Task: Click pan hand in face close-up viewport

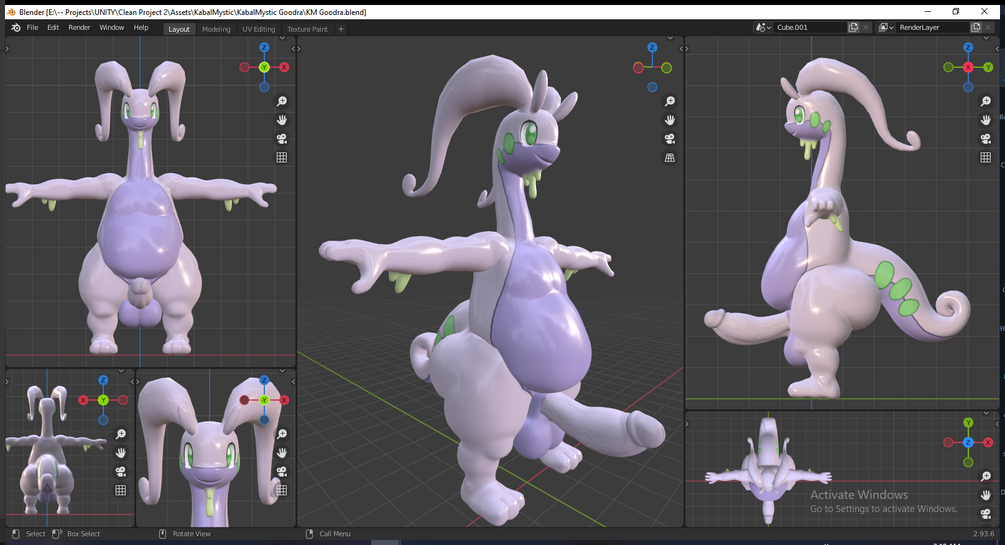Action: point(281,453)
